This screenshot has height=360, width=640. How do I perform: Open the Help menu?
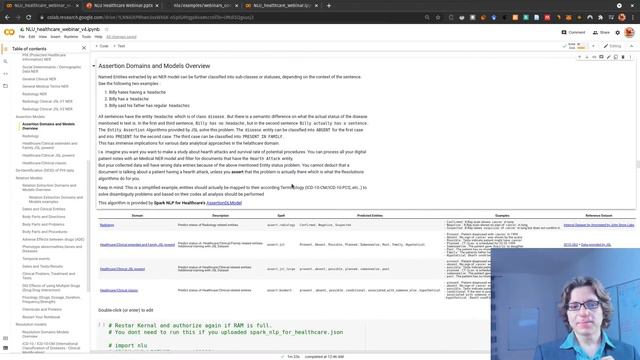click(98, 37)
